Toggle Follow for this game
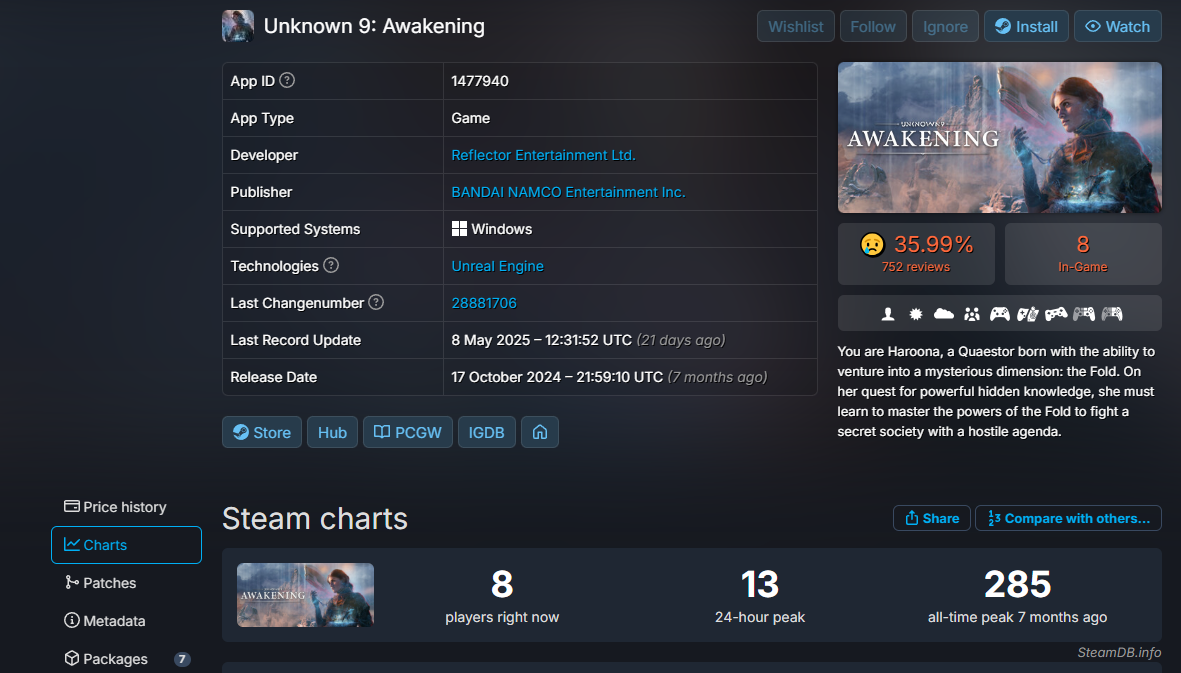This screenshot has height=673, width=1181. pyautogui.click(x=873, y=27)
